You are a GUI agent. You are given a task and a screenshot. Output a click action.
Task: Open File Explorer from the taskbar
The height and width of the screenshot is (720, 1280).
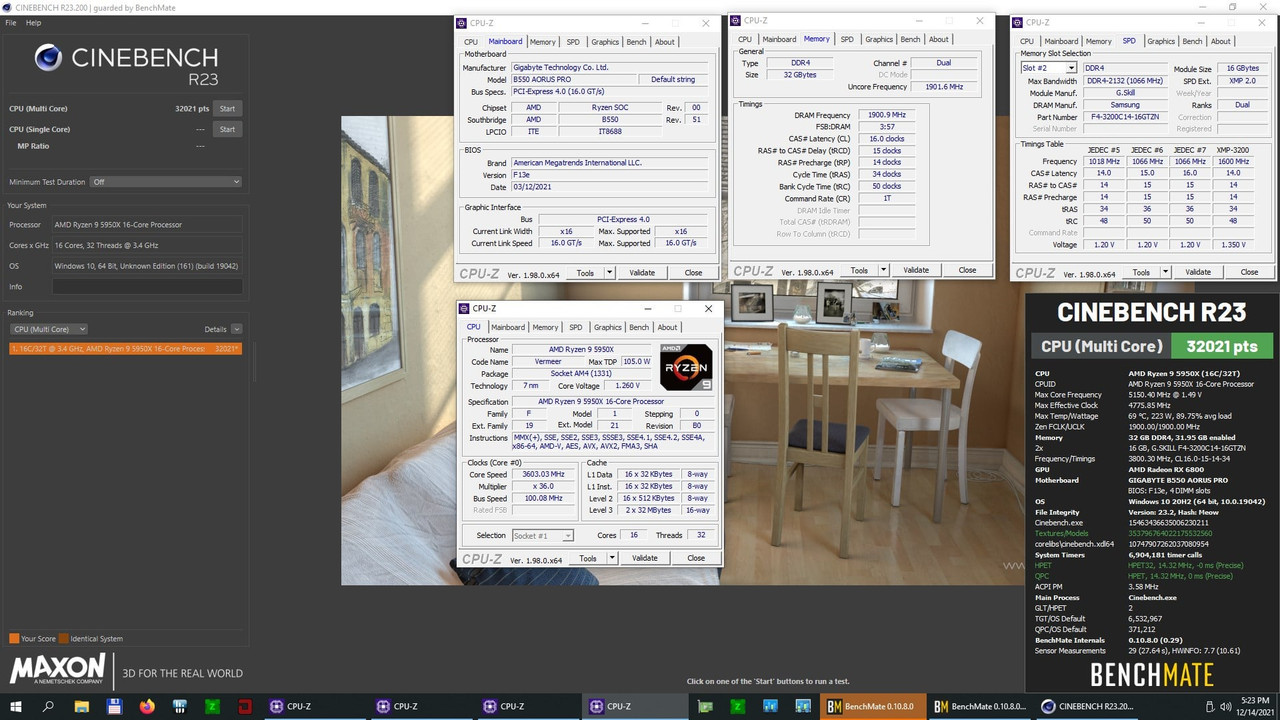coord(82,706)
